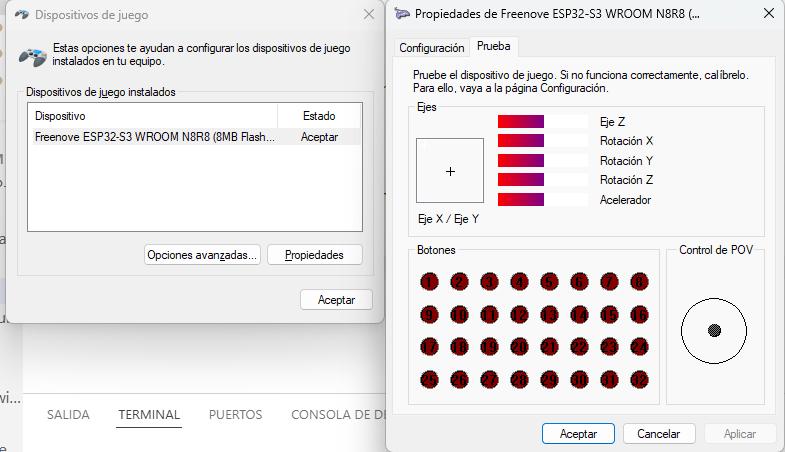This screenshot has height=452, width=785.
Task: Click button indicator 14 in Botones
Action: 579,315
